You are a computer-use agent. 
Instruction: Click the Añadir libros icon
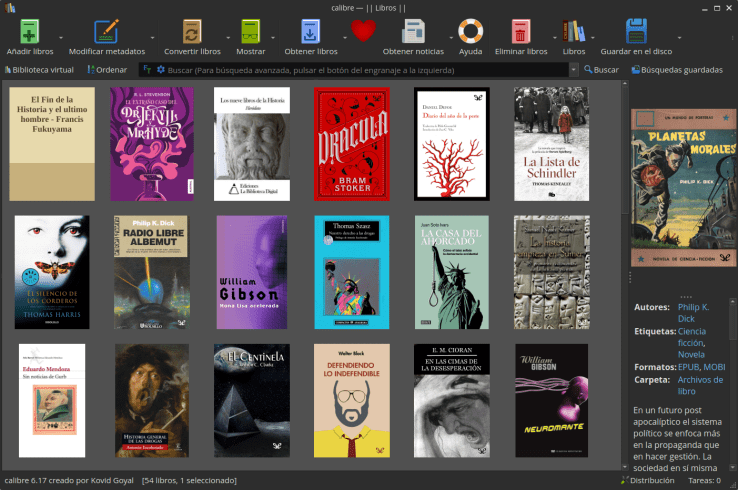[x=30, y=32]
